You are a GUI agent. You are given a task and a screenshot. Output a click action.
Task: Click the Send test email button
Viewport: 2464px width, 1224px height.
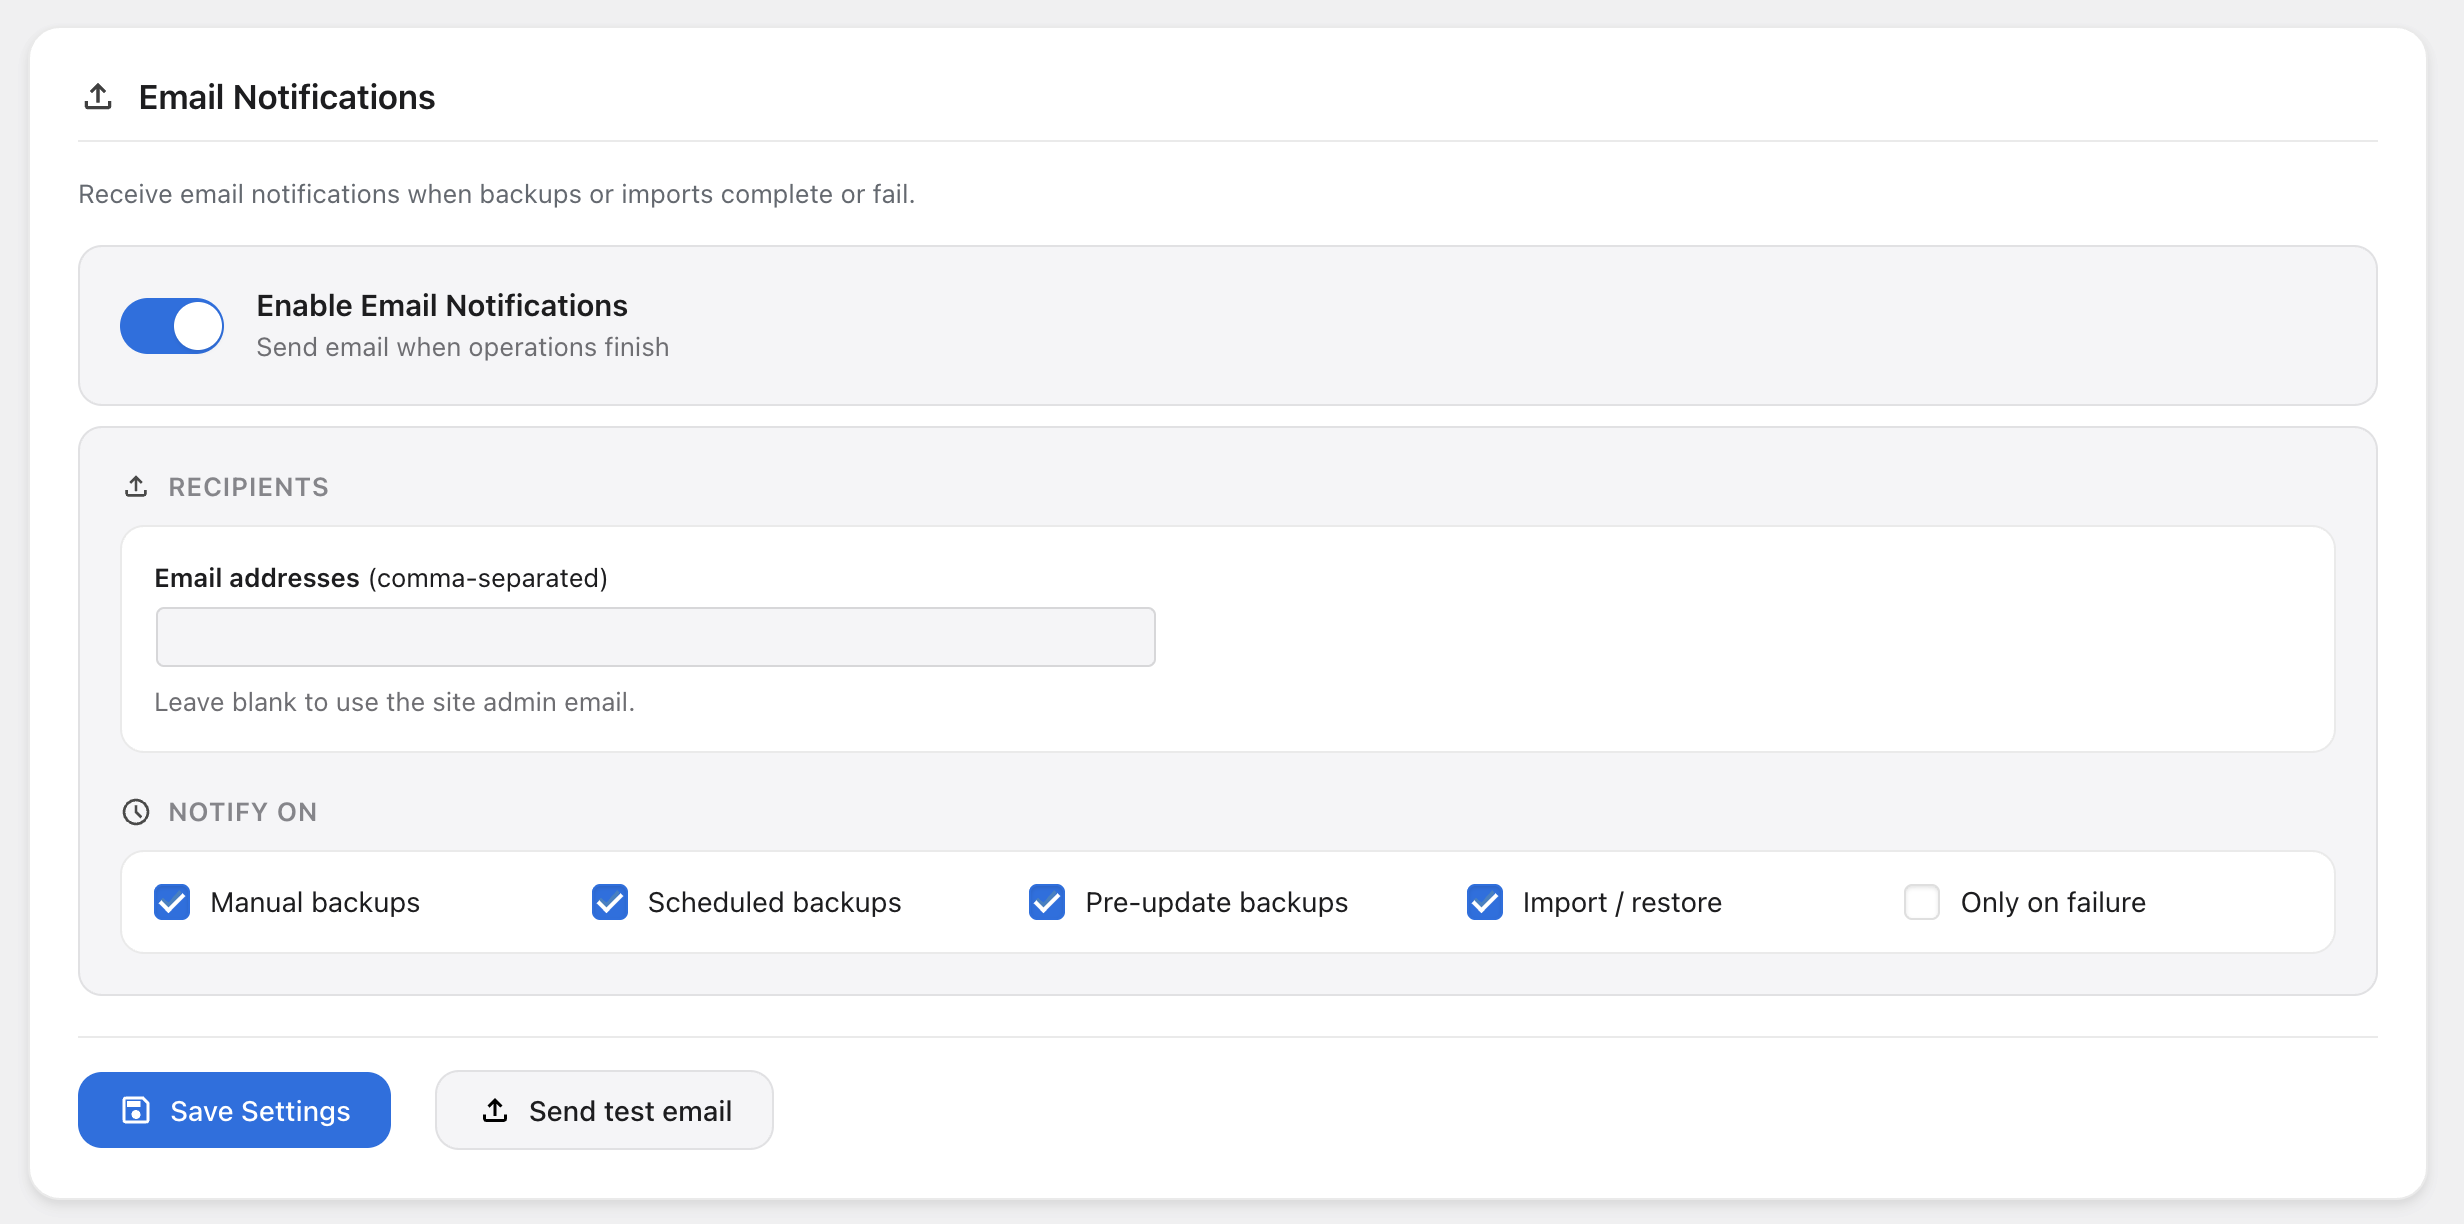pyautogui.click(x=603, y=1110)
